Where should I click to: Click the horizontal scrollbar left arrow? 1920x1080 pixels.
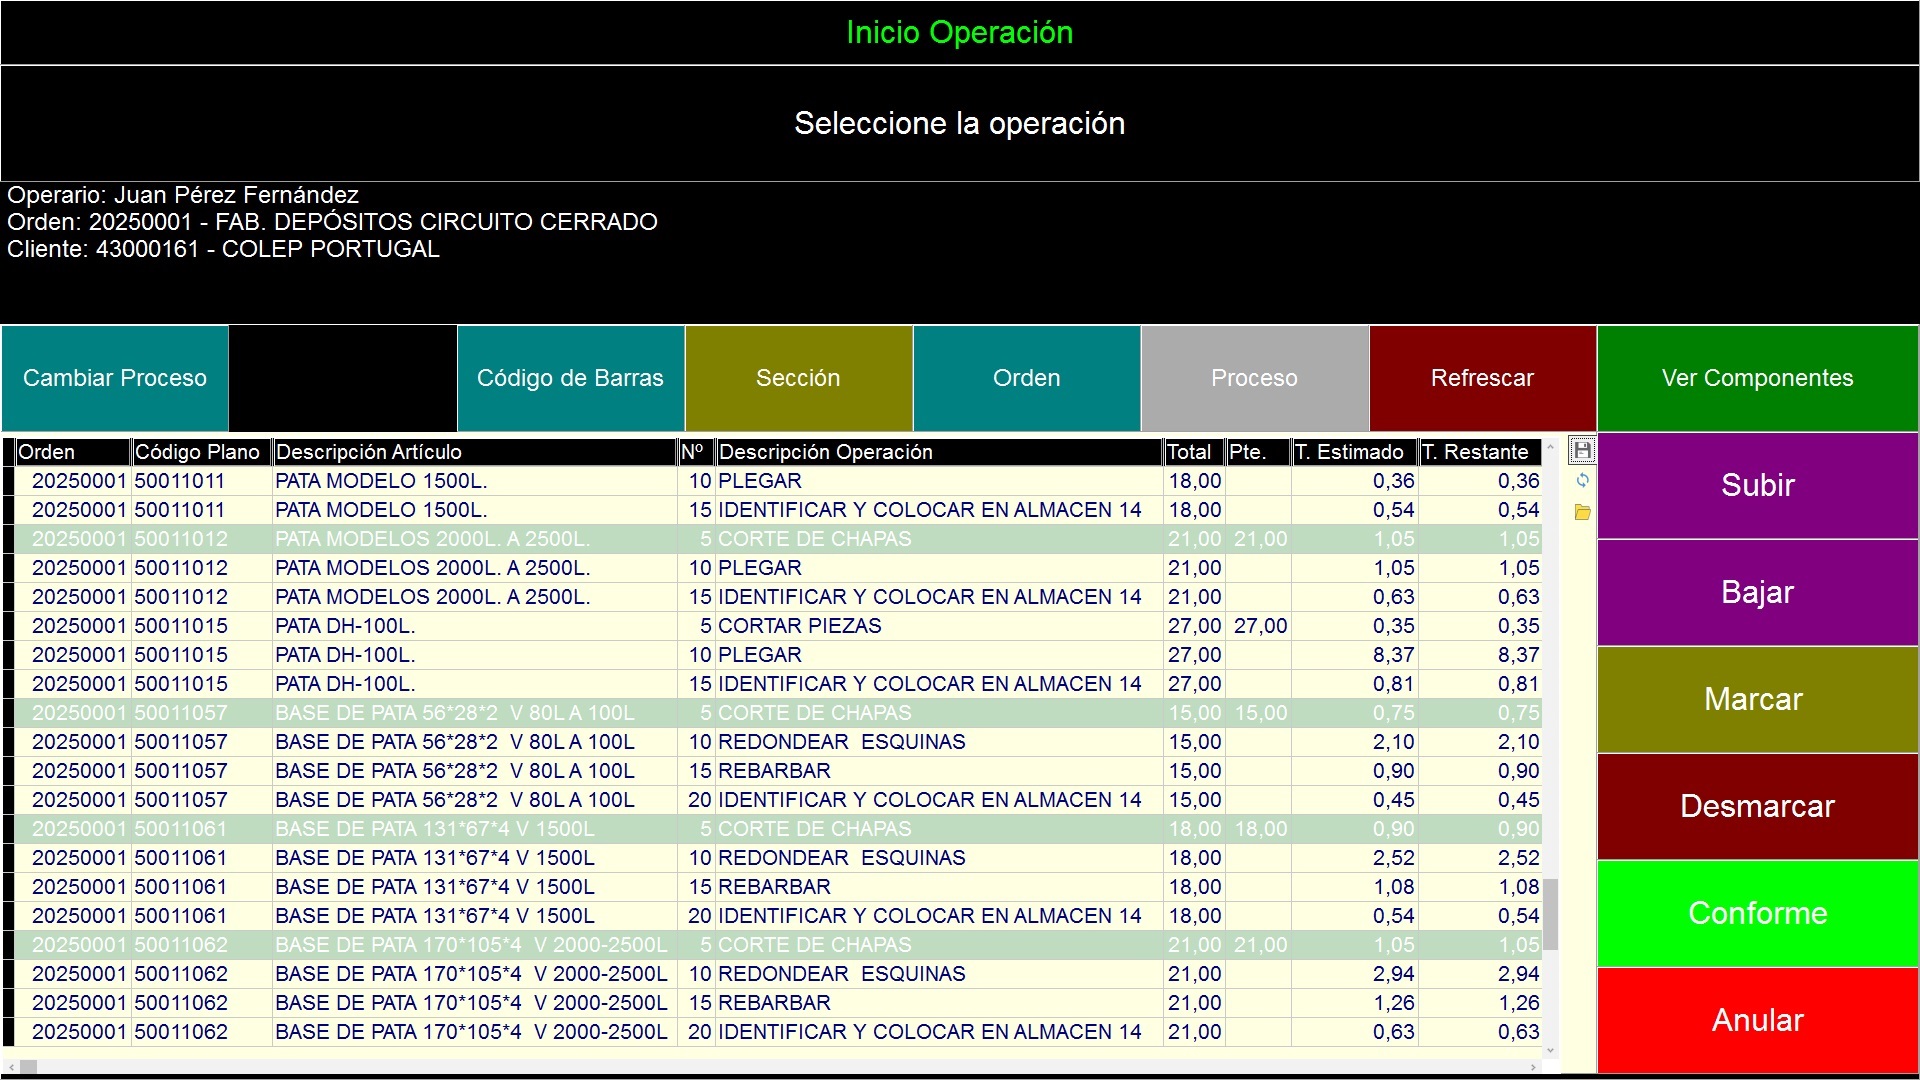click(x=11, y=1067)
